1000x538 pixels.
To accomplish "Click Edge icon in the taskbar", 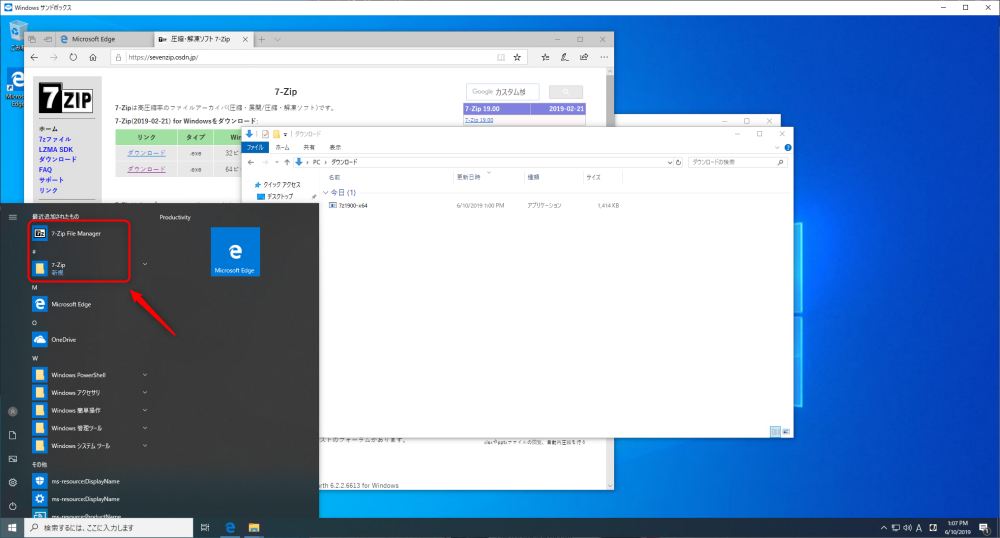I will [x=230, y=528].
